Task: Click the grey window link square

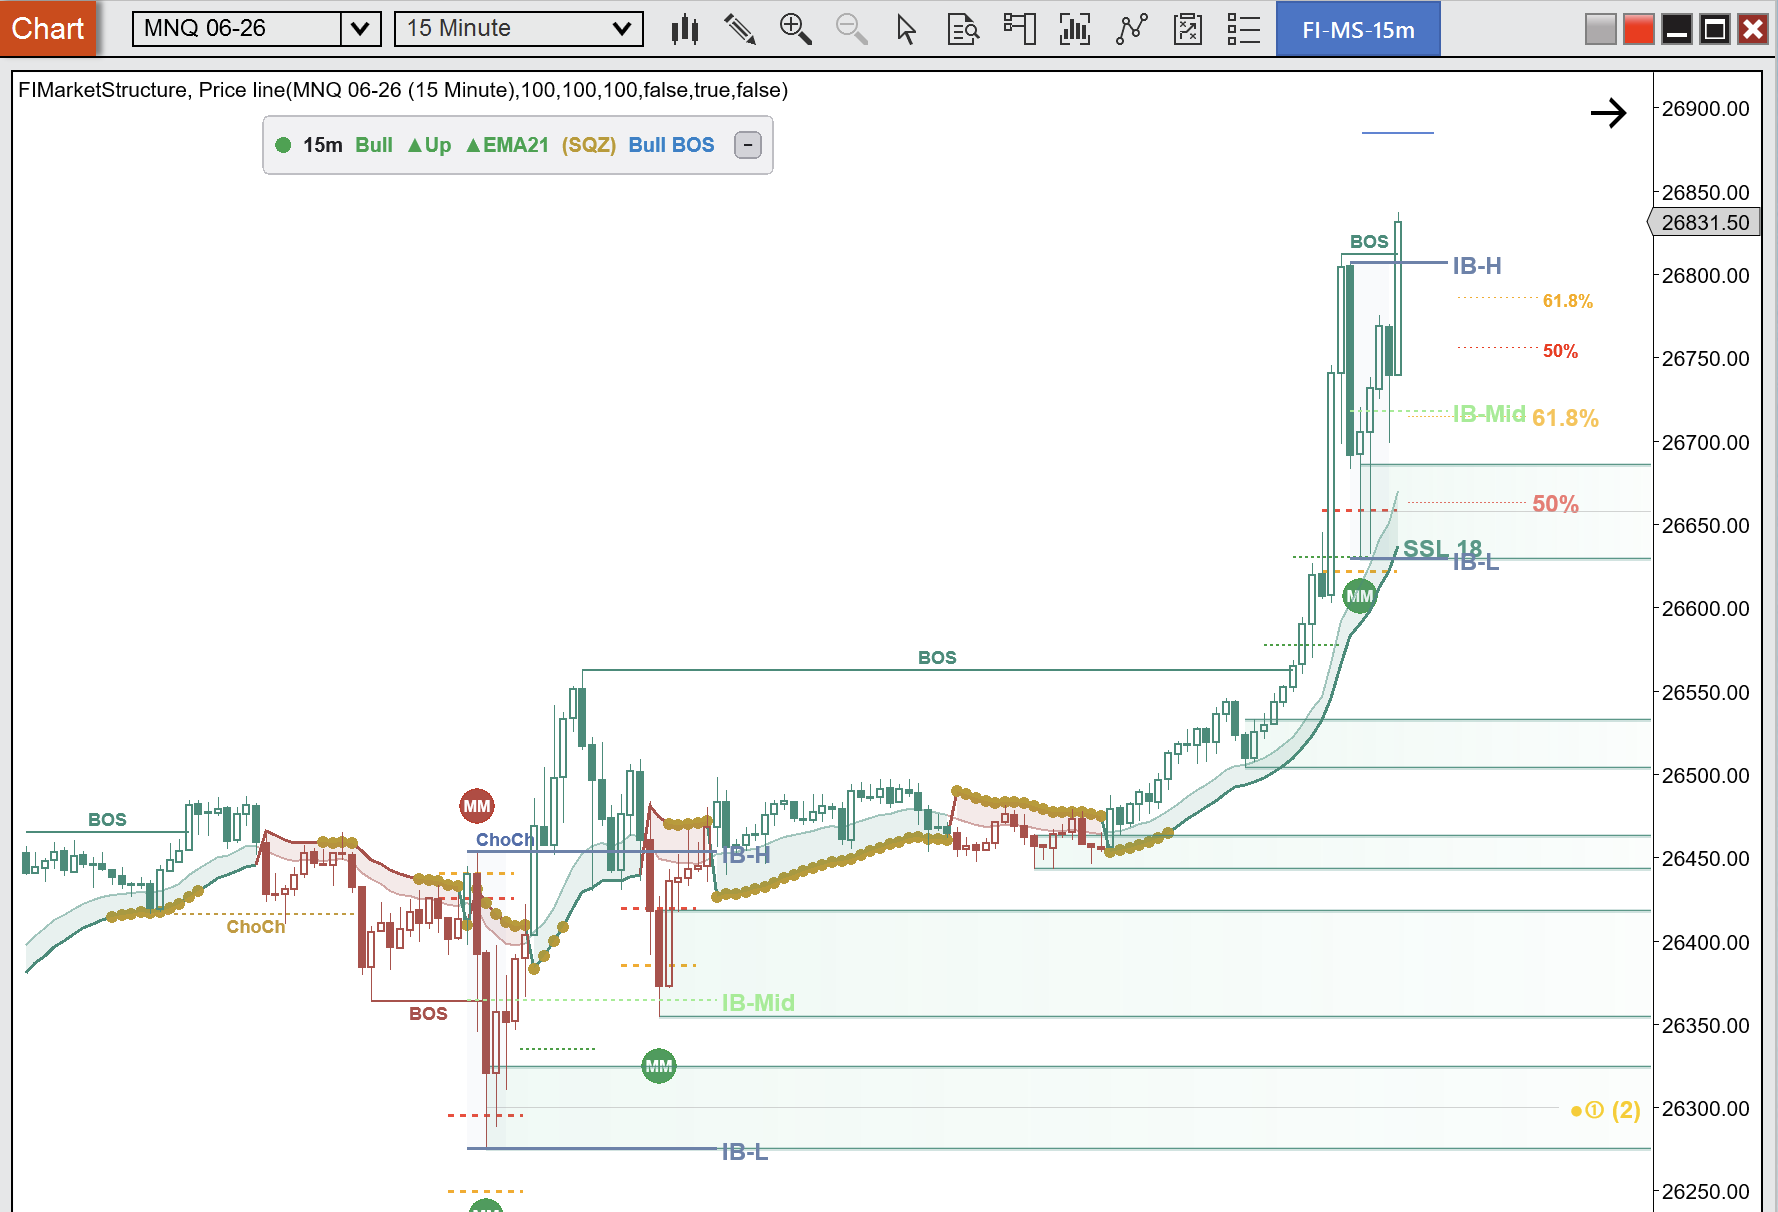Action: pos(1601,29)
